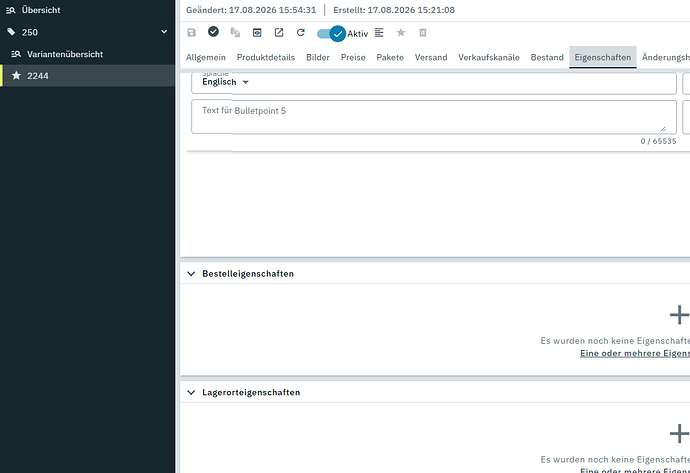
Task: Click the trash delete icon
Action: pos(423,33)
